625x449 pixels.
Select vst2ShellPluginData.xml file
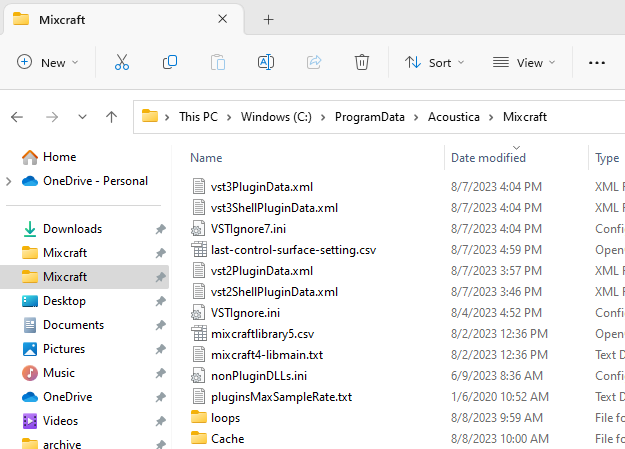[x=274, y=292]
